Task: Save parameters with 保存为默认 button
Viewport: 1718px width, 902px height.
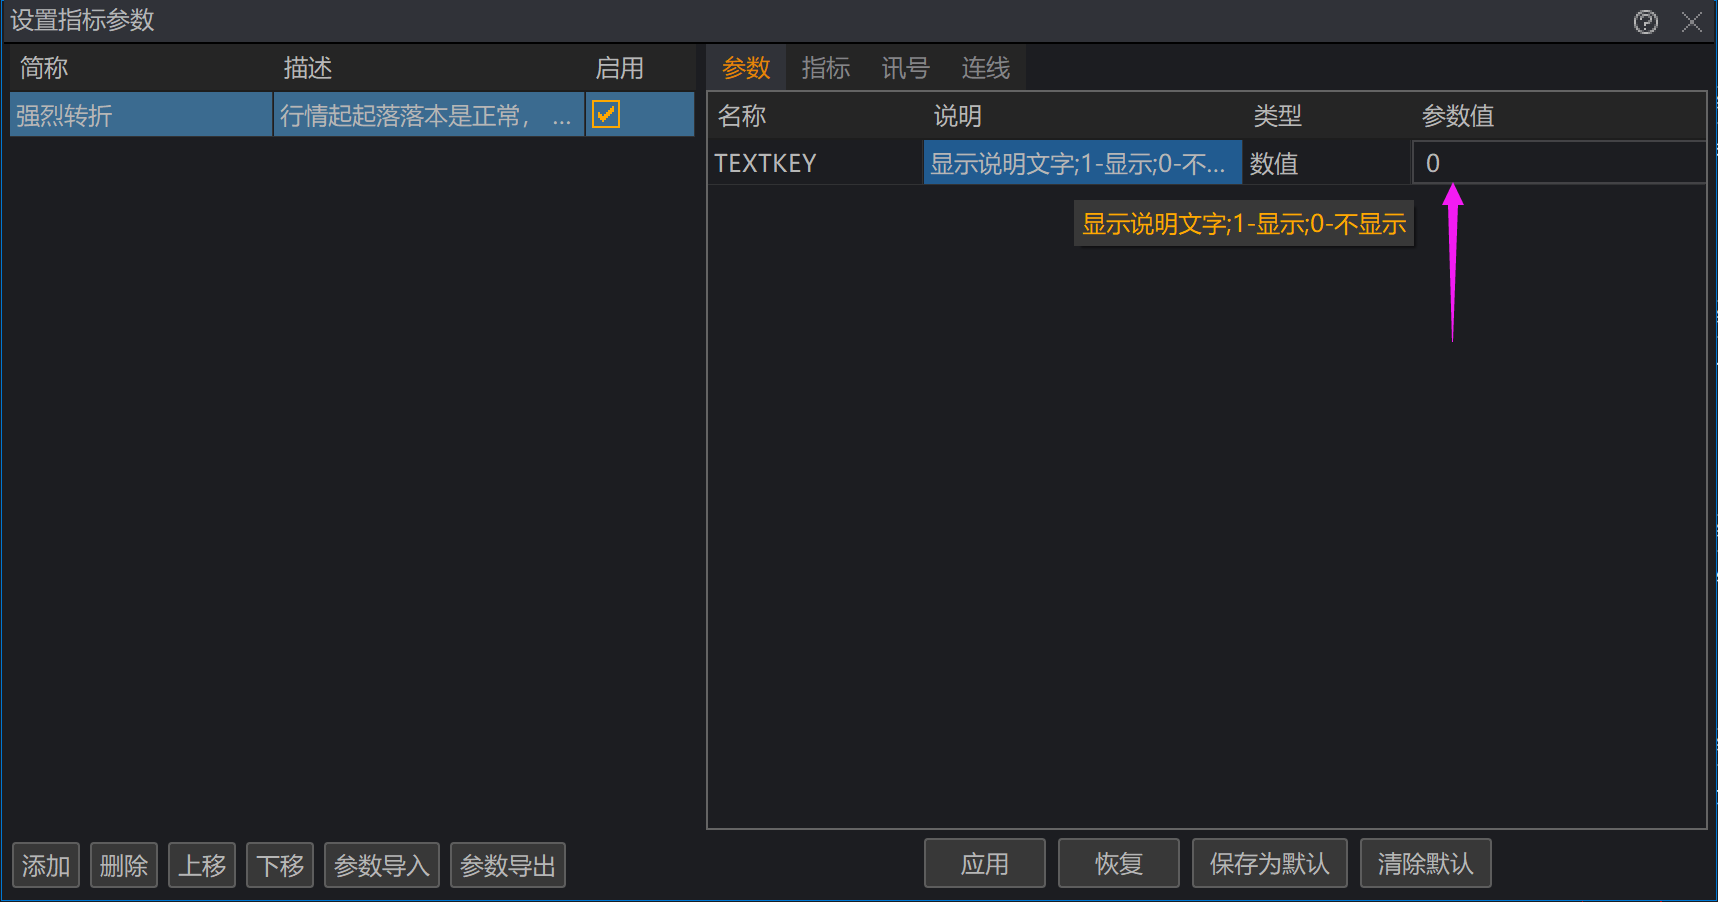Action: (x=1269, y=864)
